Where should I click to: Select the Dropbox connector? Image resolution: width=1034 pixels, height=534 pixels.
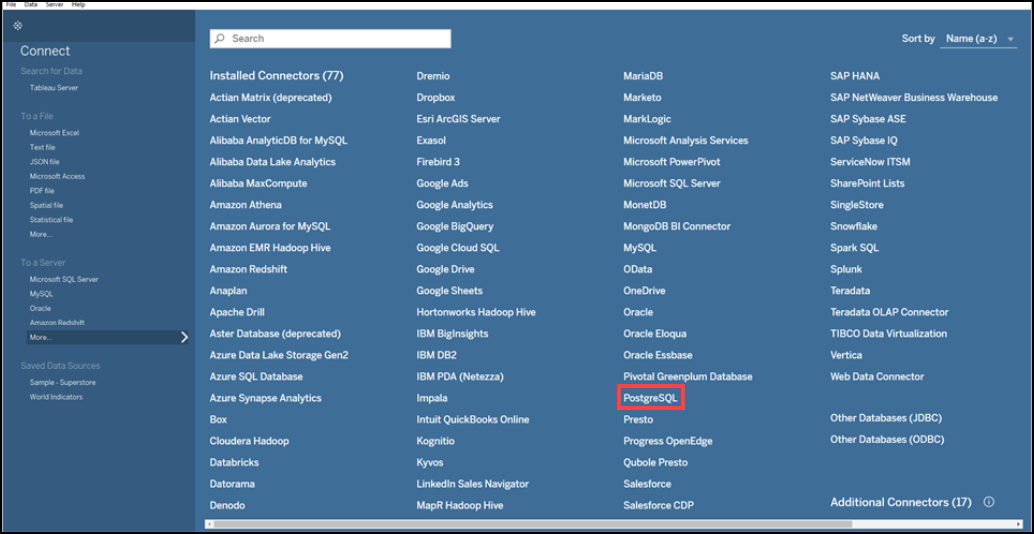point(436,98)
